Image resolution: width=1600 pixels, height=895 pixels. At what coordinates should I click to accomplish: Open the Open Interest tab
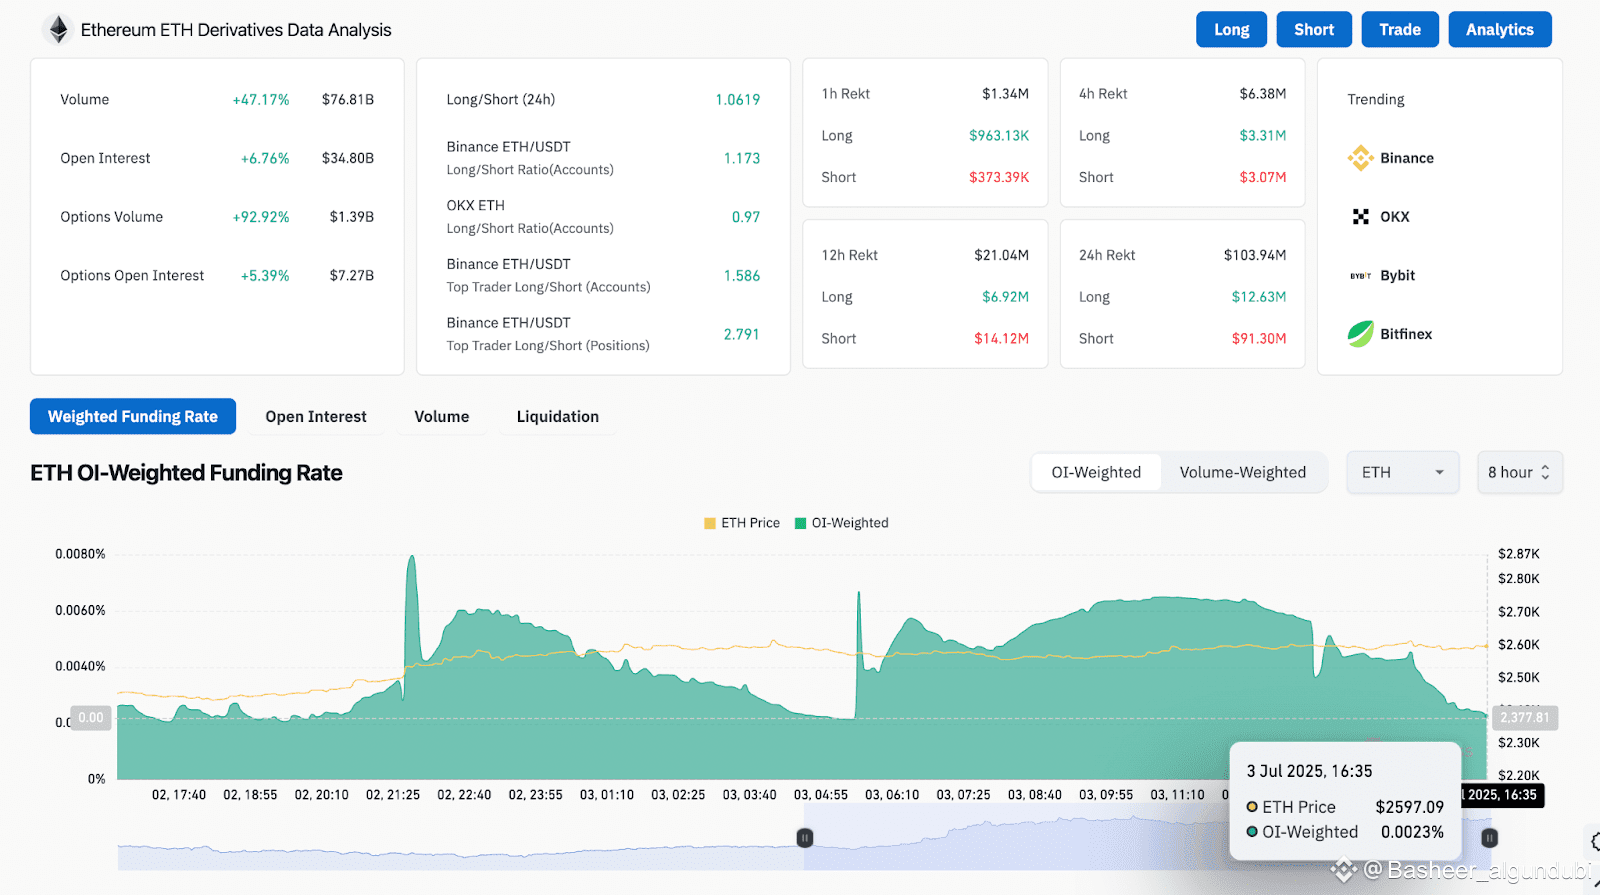316,417
